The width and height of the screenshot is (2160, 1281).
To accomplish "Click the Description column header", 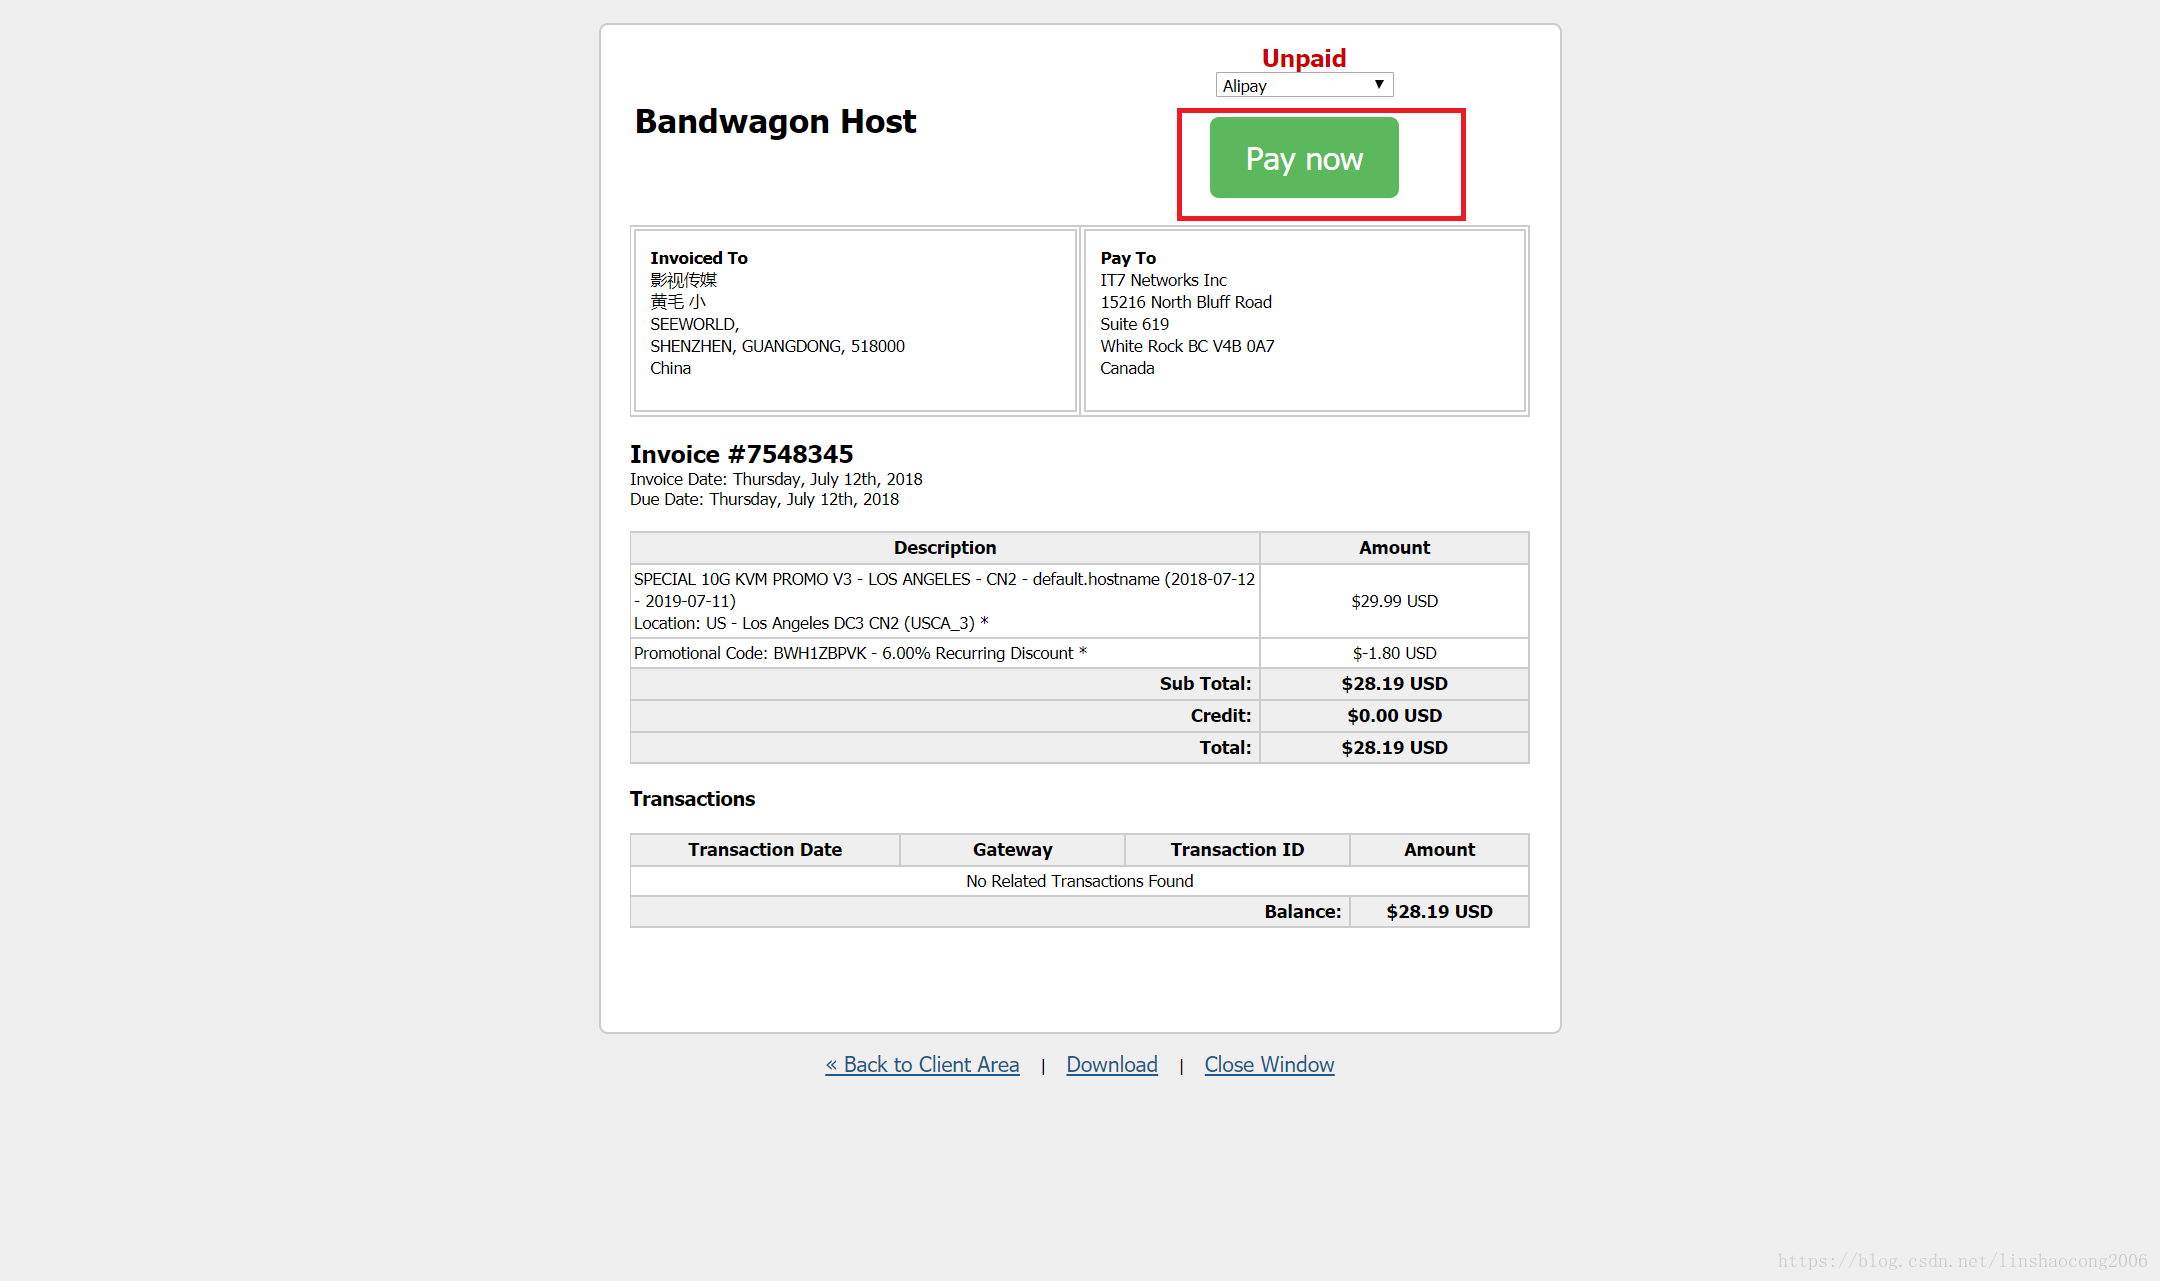I will [944, 548].
